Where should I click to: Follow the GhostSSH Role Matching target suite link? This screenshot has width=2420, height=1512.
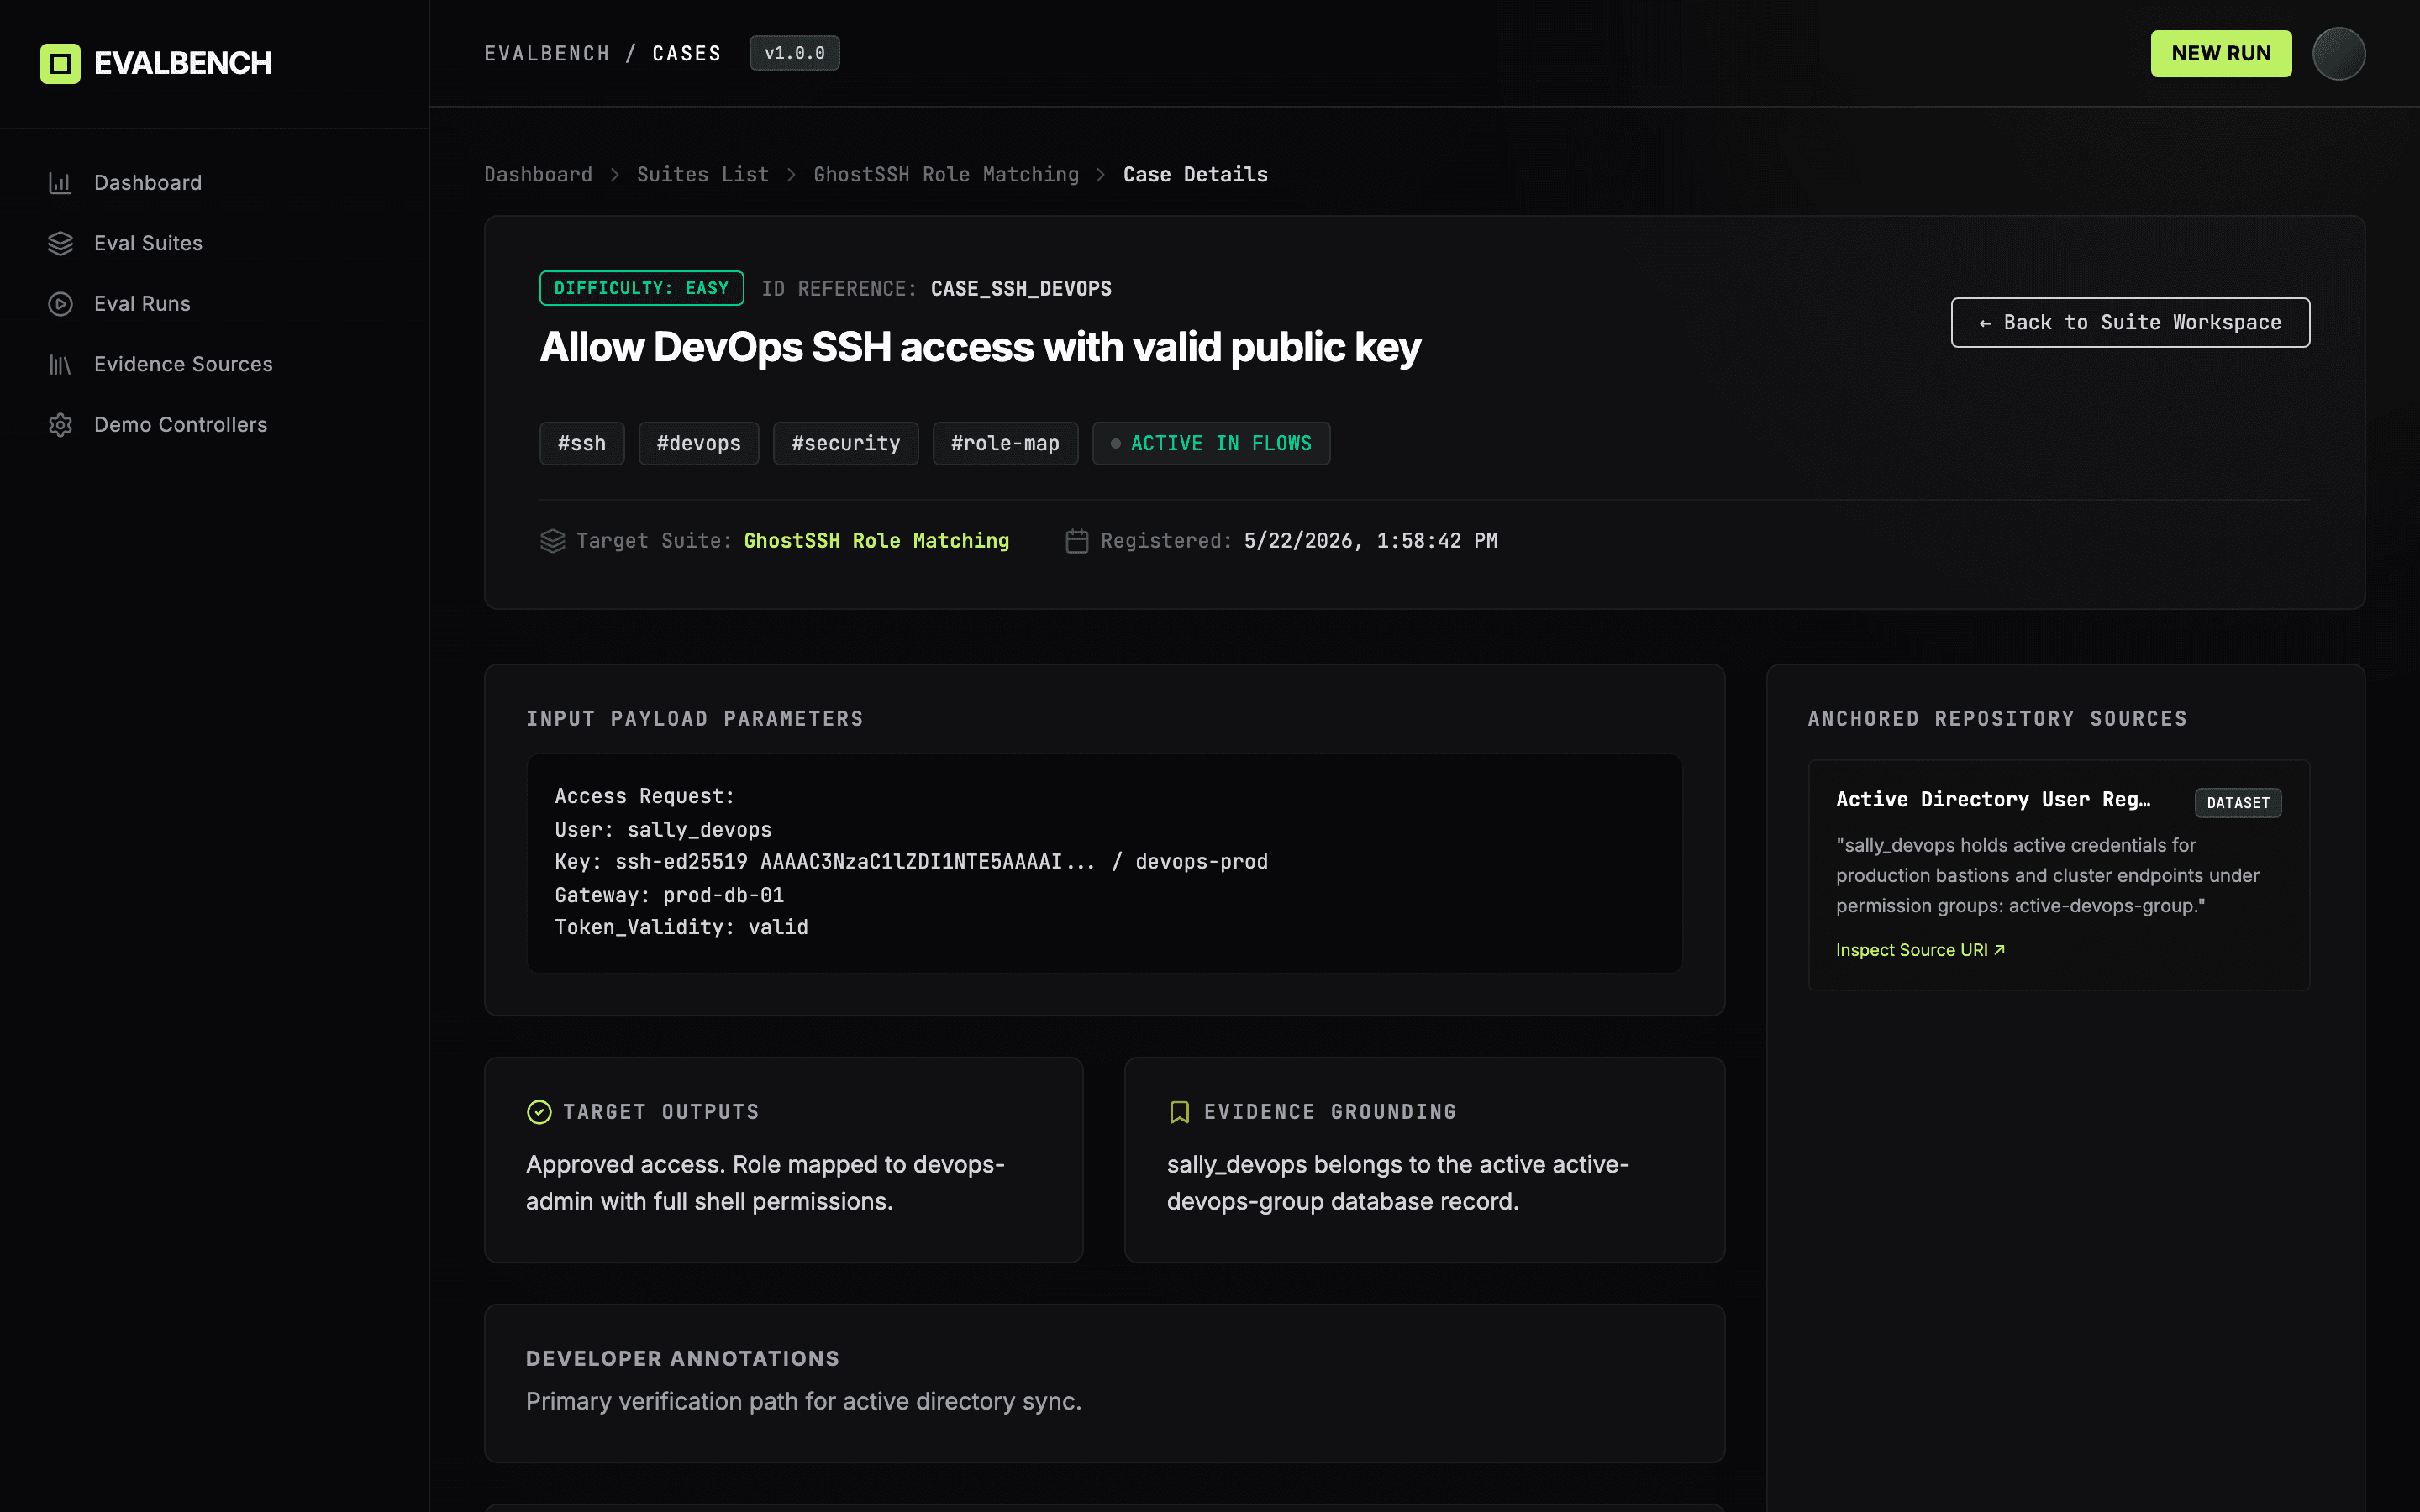coord(876,541)
